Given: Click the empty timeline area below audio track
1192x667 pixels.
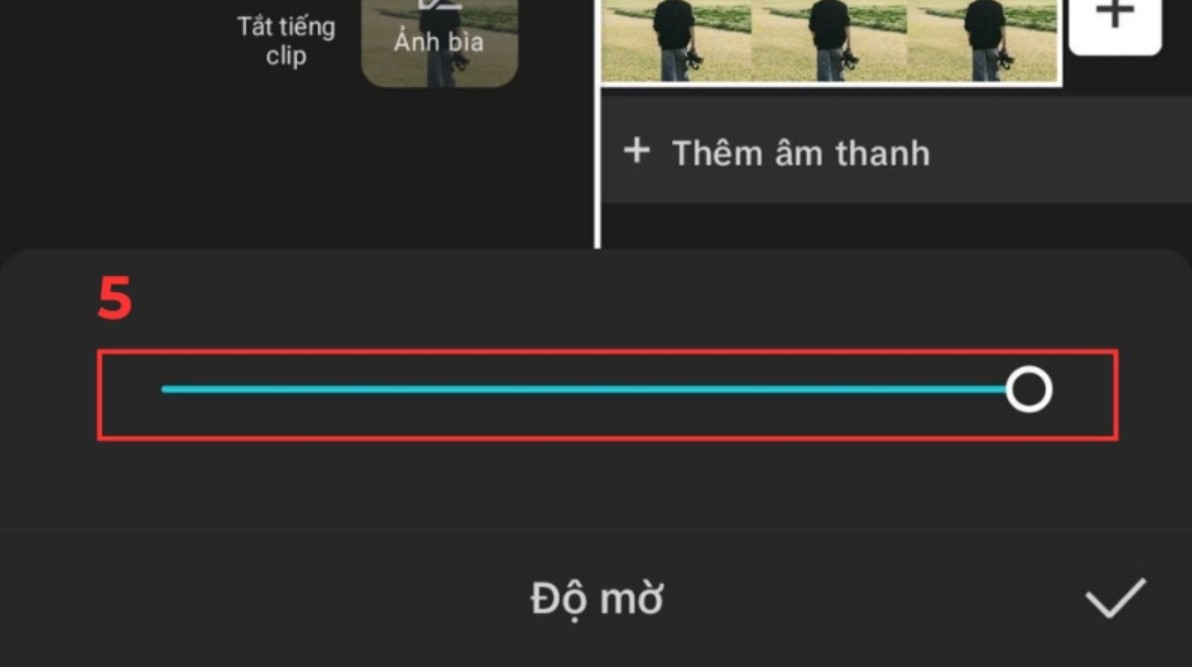Looking at the screenshot, I should (896, 225).
